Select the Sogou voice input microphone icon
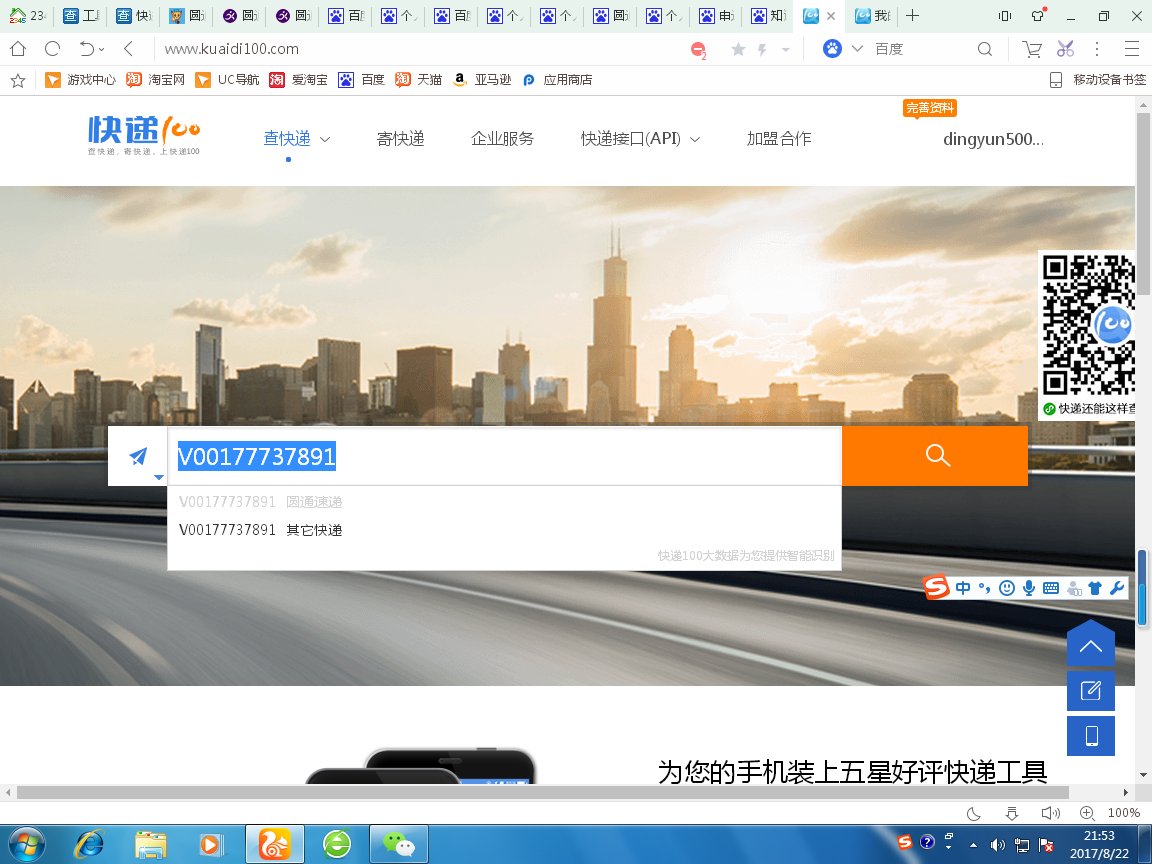1152x864 pixels. pos(1029,588)
